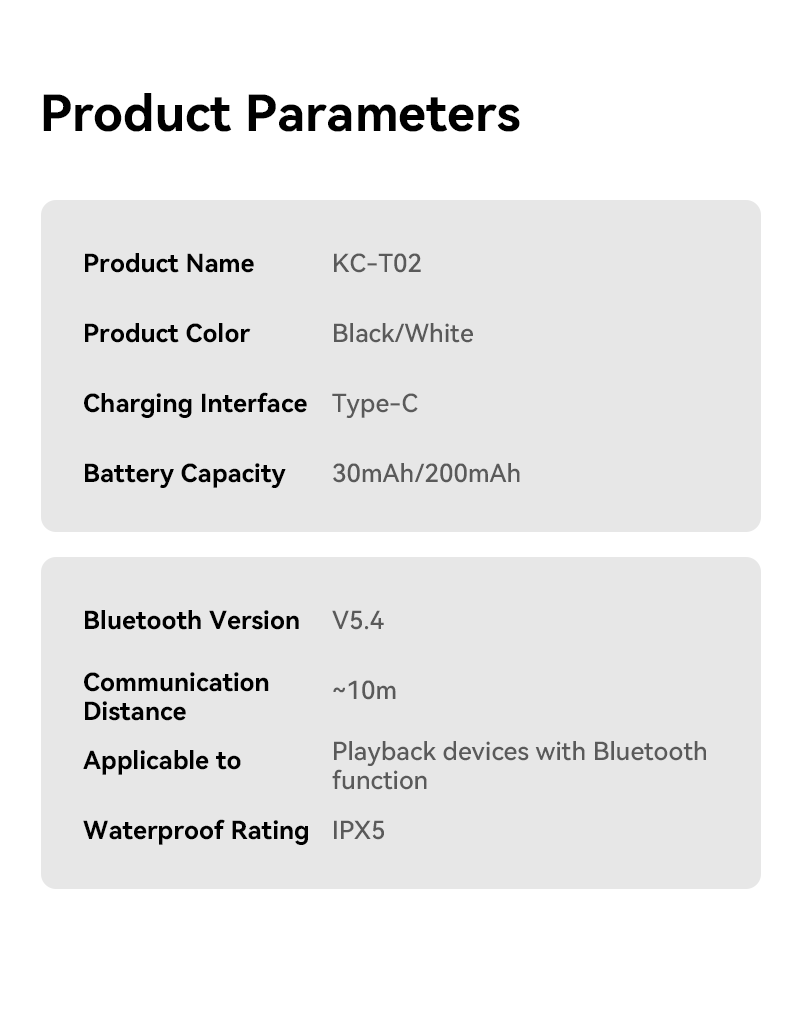Image resolution: width=800 pixels, height=1018 pixels.
Task: Select the Waterproof Rating label
Action: click(196, 831)
